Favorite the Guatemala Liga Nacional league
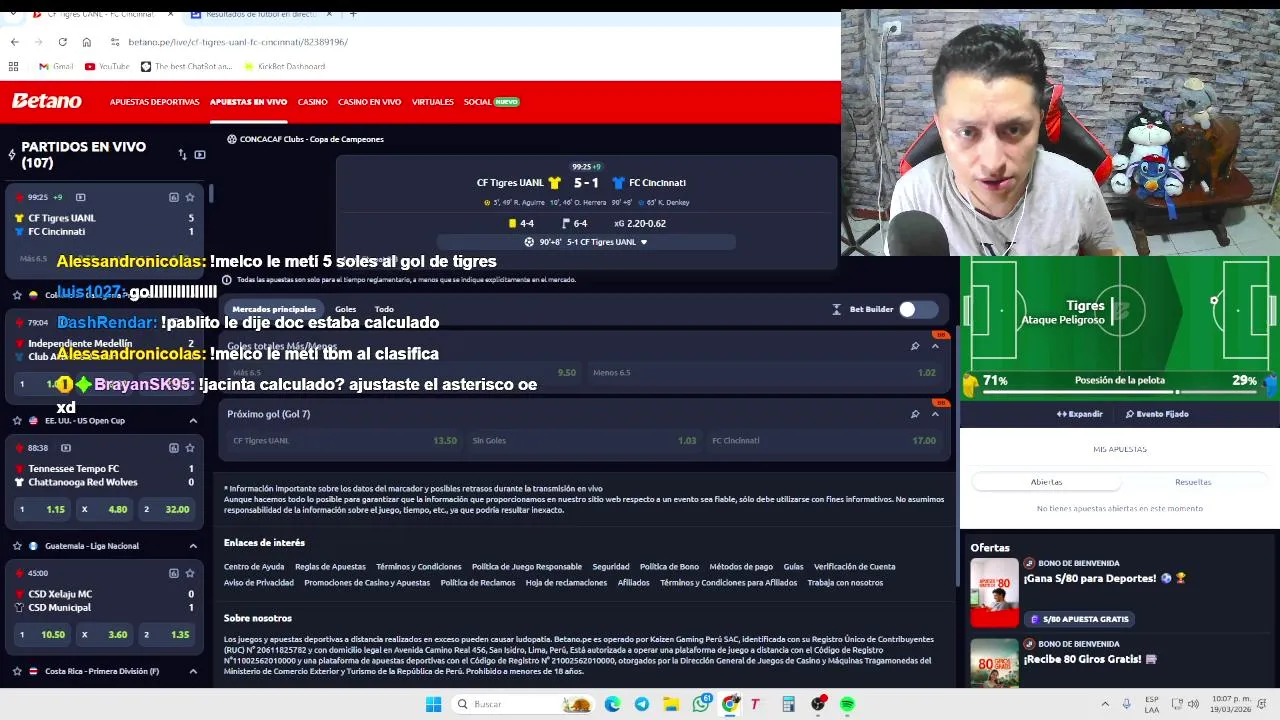This screenshot has width=1280, height=720. [17, 546]
